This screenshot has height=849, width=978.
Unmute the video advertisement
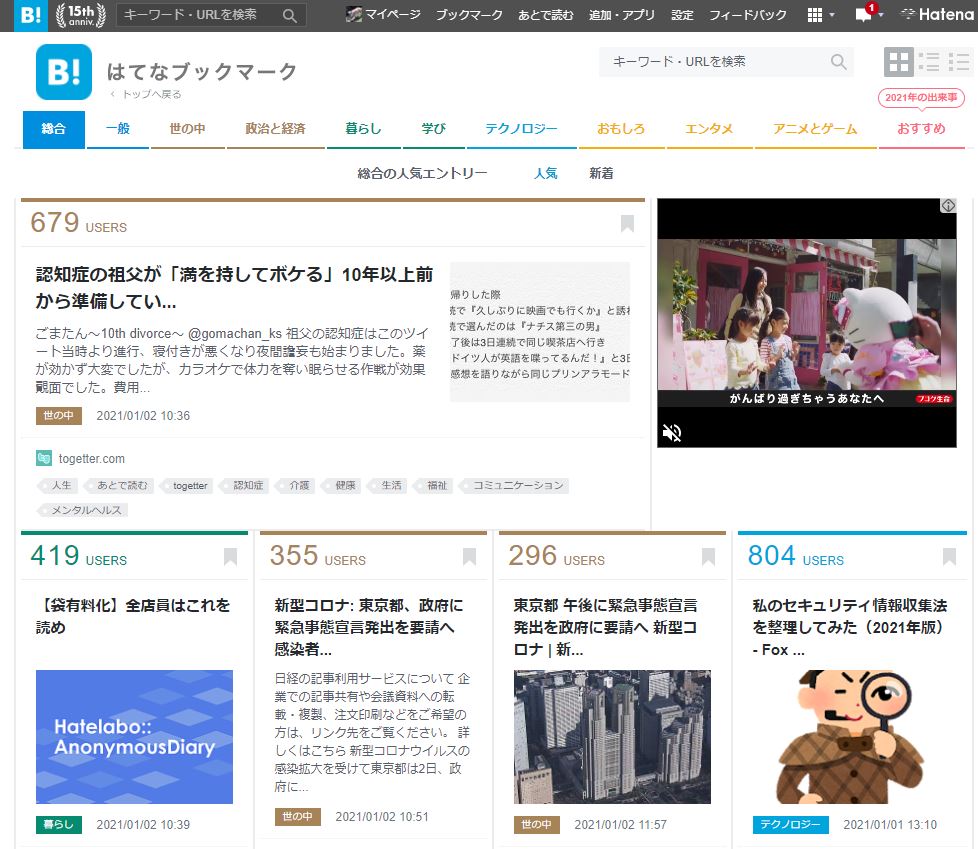672,432
